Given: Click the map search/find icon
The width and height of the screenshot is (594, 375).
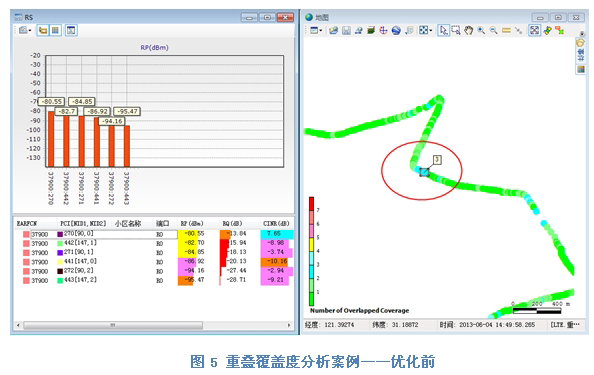Looking at the screenshot, I should [358, 30].
